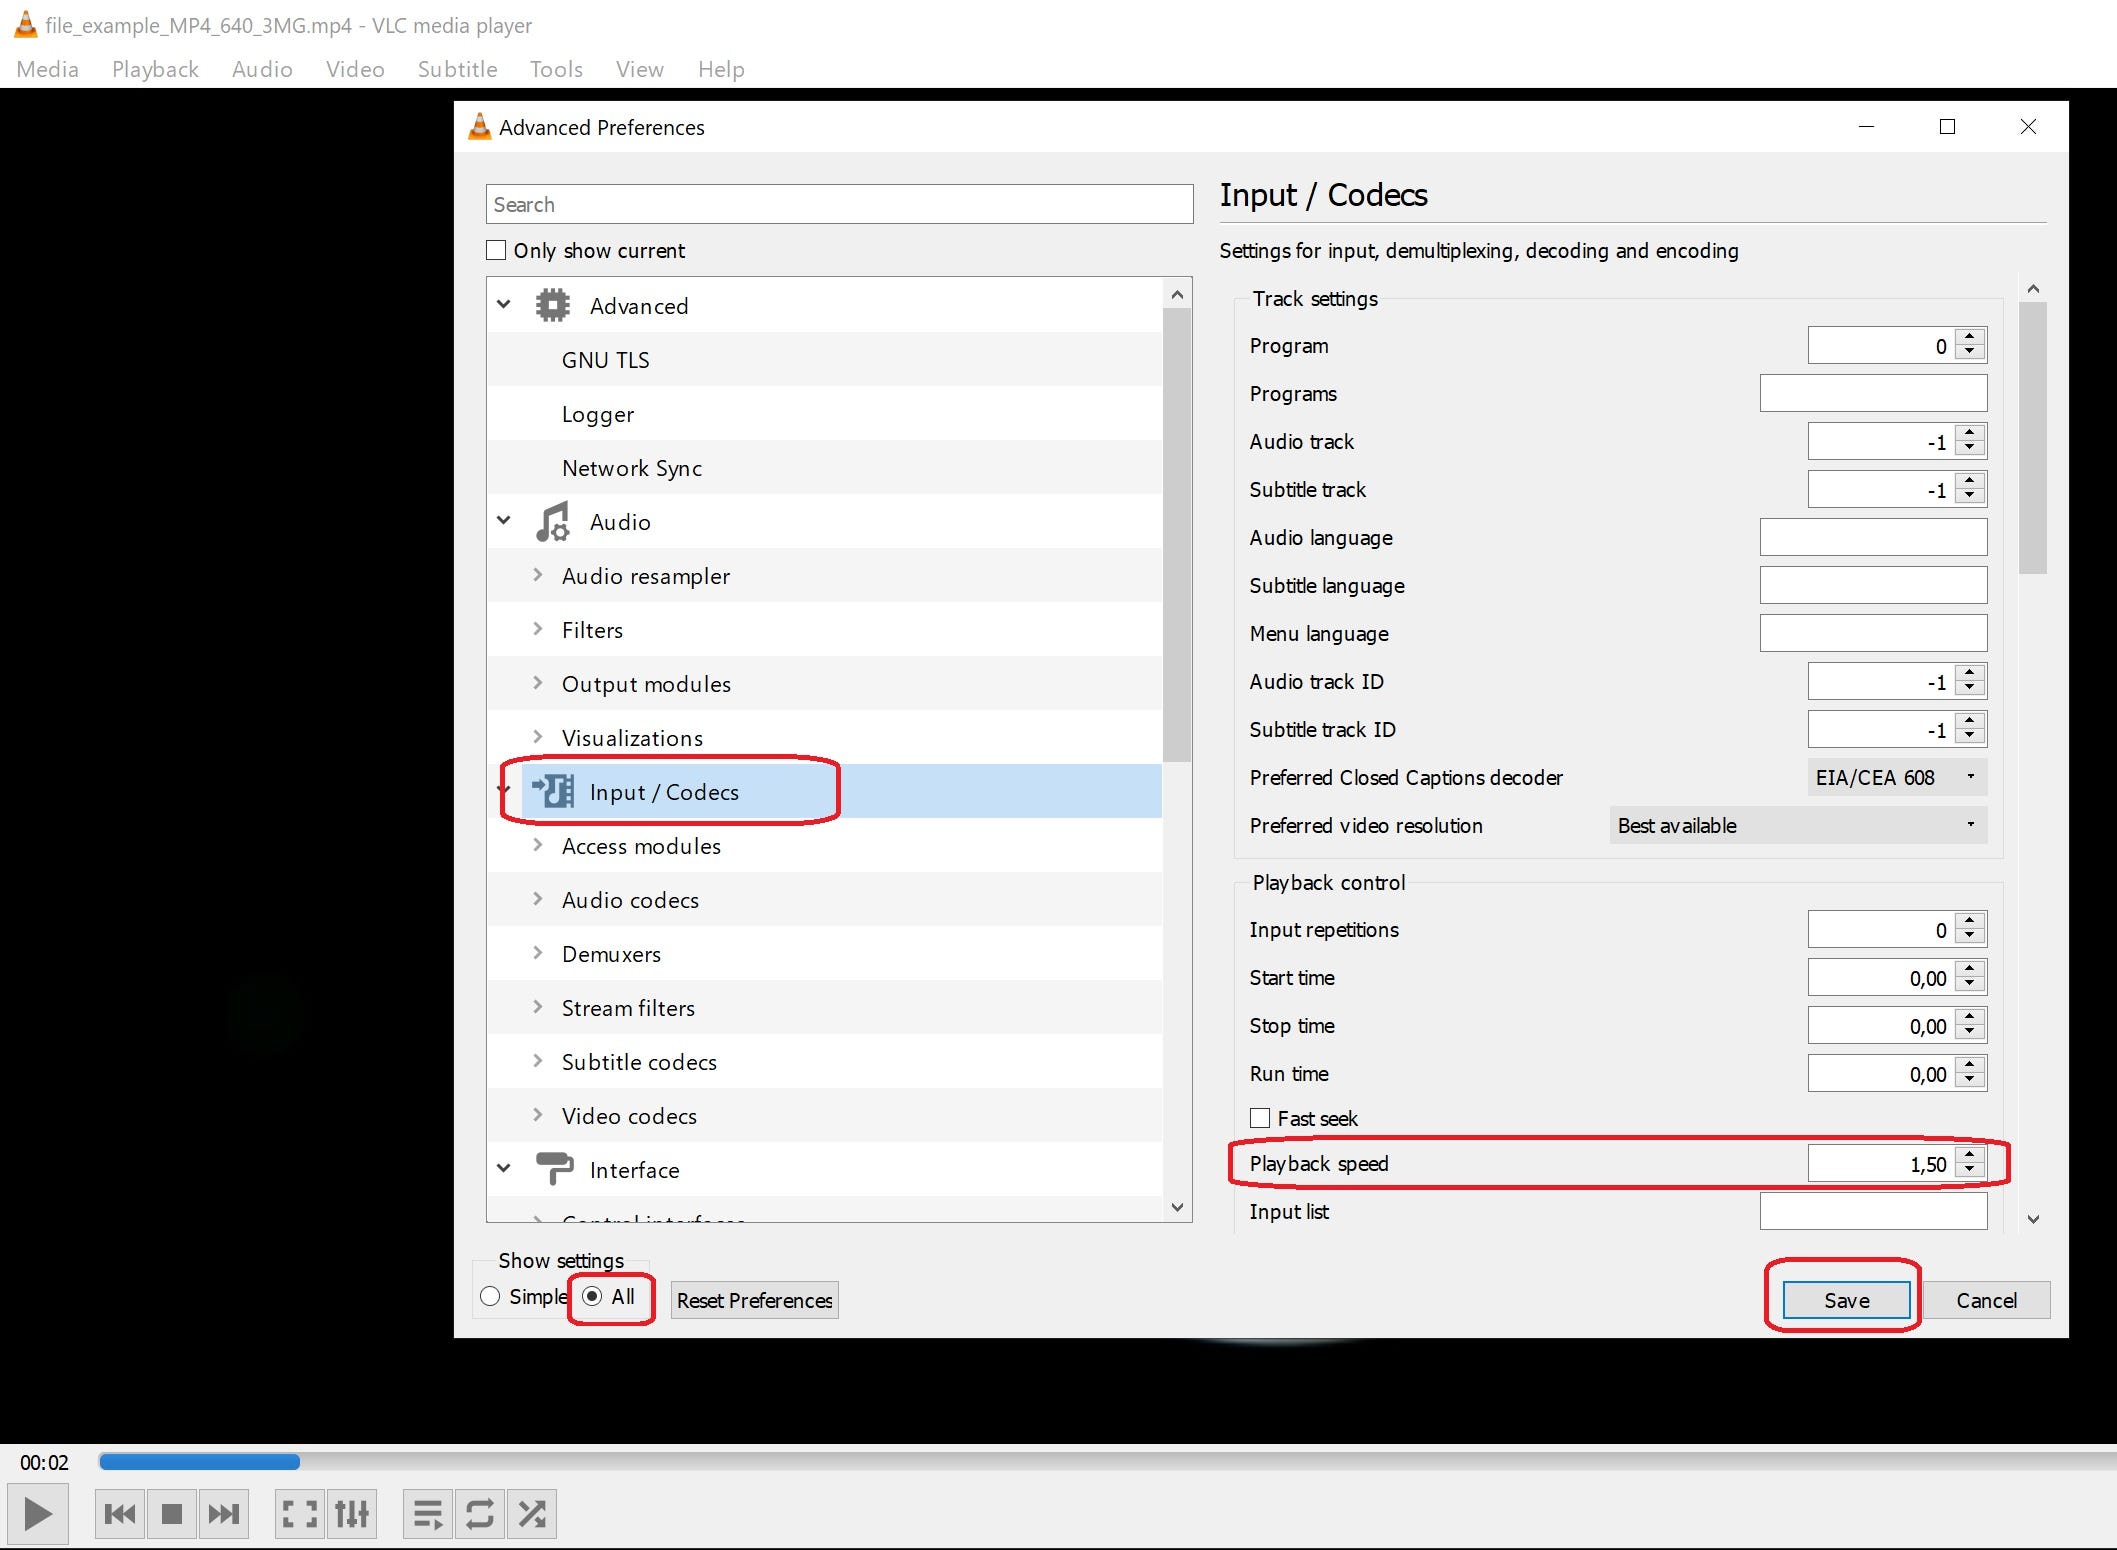The width and height of the screenshot is (2117, 1550).
Task: Open extended settings (equalizer) panel
Action: [351, 1513]
